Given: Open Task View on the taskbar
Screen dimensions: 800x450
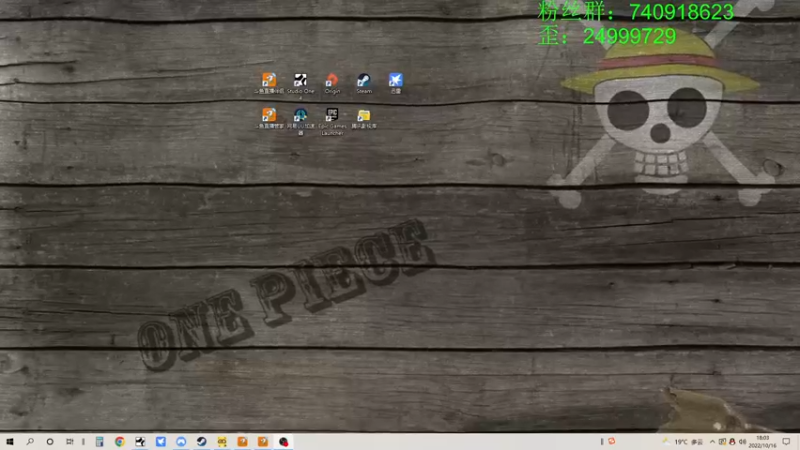Looking at the screenshot, I should 69,441.
